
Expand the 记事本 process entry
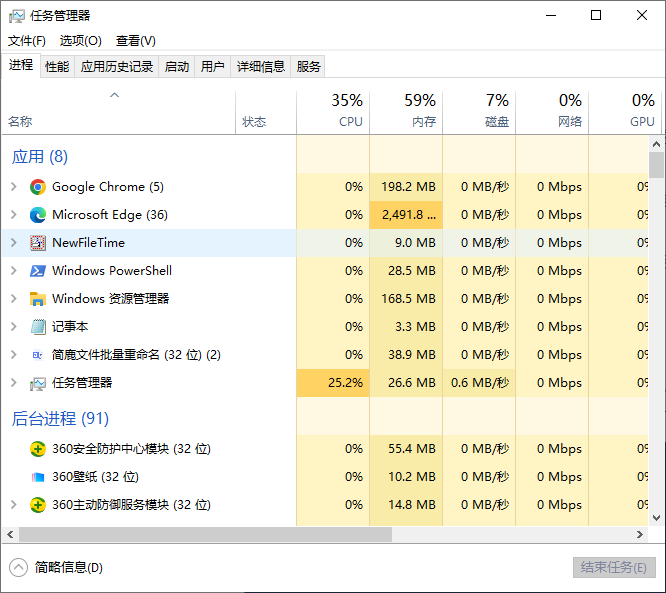14,327
